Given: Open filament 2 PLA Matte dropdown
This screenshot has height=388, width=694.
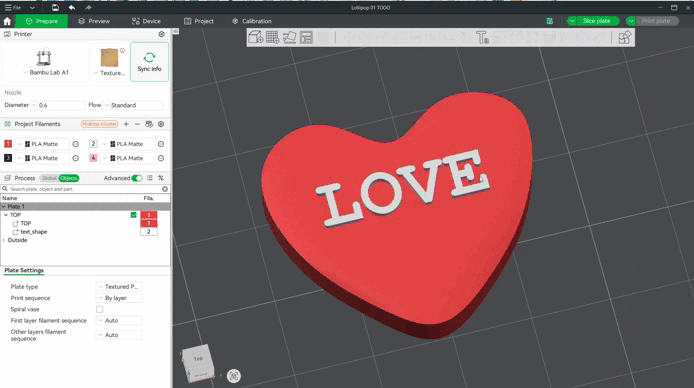Looking at the screenshot, I should pyautogui.click(x=127, y=144).
